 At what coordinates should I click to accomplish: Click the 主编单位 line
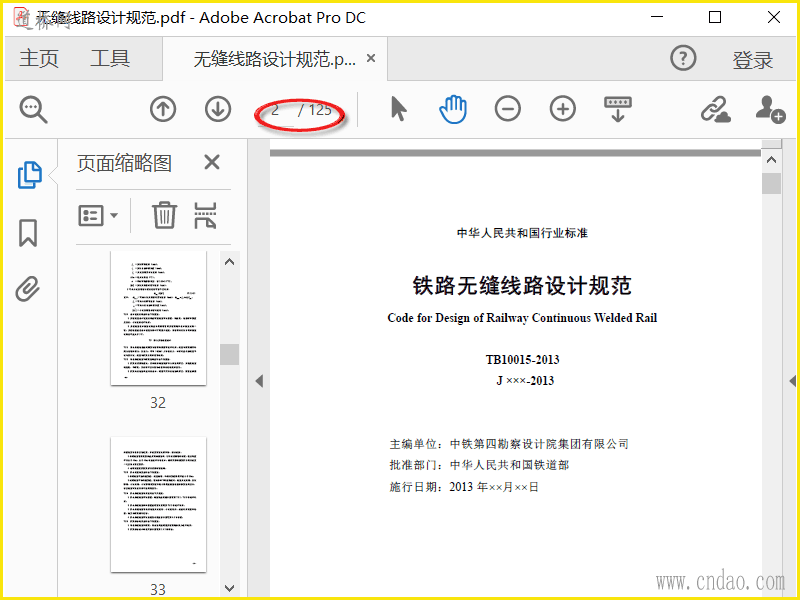(x=509, y=444)
